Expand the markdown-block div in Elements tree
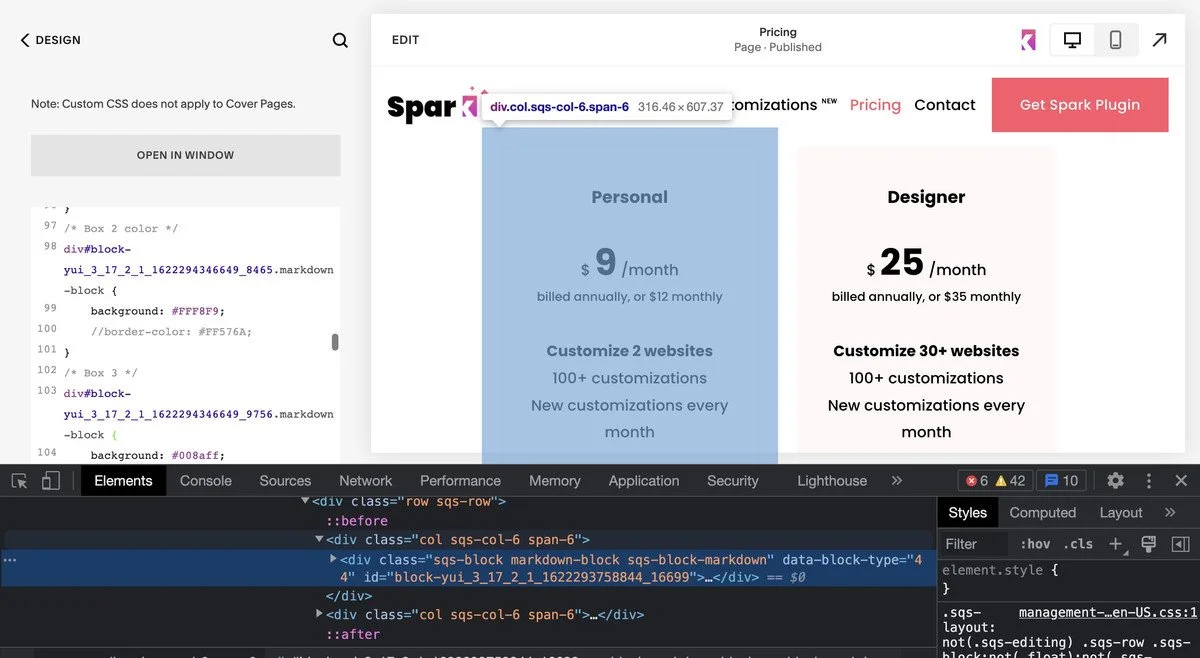 [x=332, y=559]
